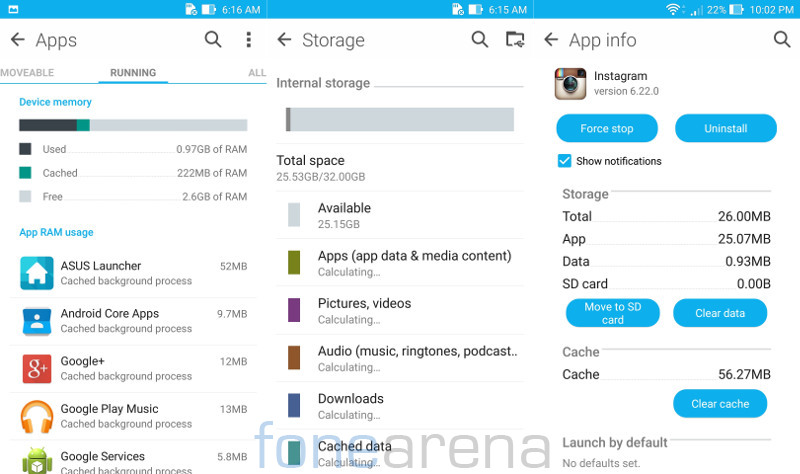Tap the Google Services android icon
800x474 pixels.
(37, 461)
